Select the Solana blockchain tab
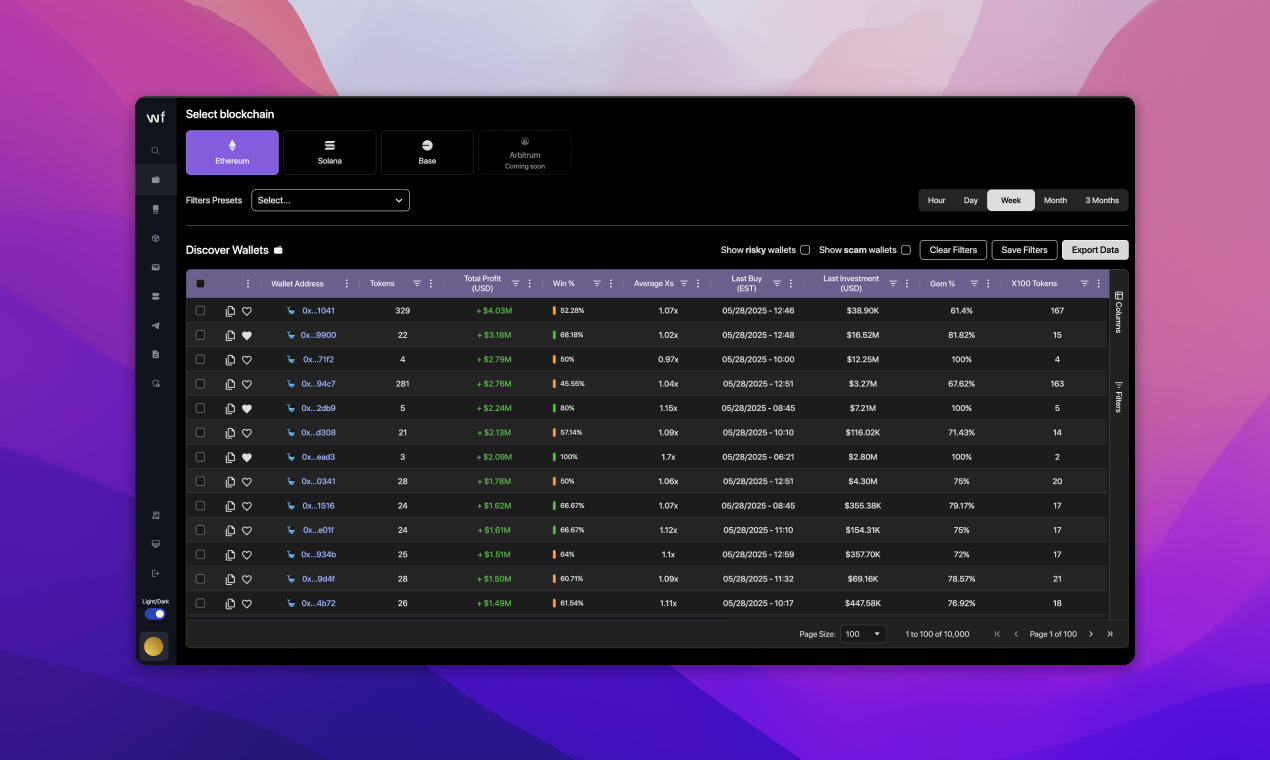The image size is (1270, 760). (x=330, y=152)
